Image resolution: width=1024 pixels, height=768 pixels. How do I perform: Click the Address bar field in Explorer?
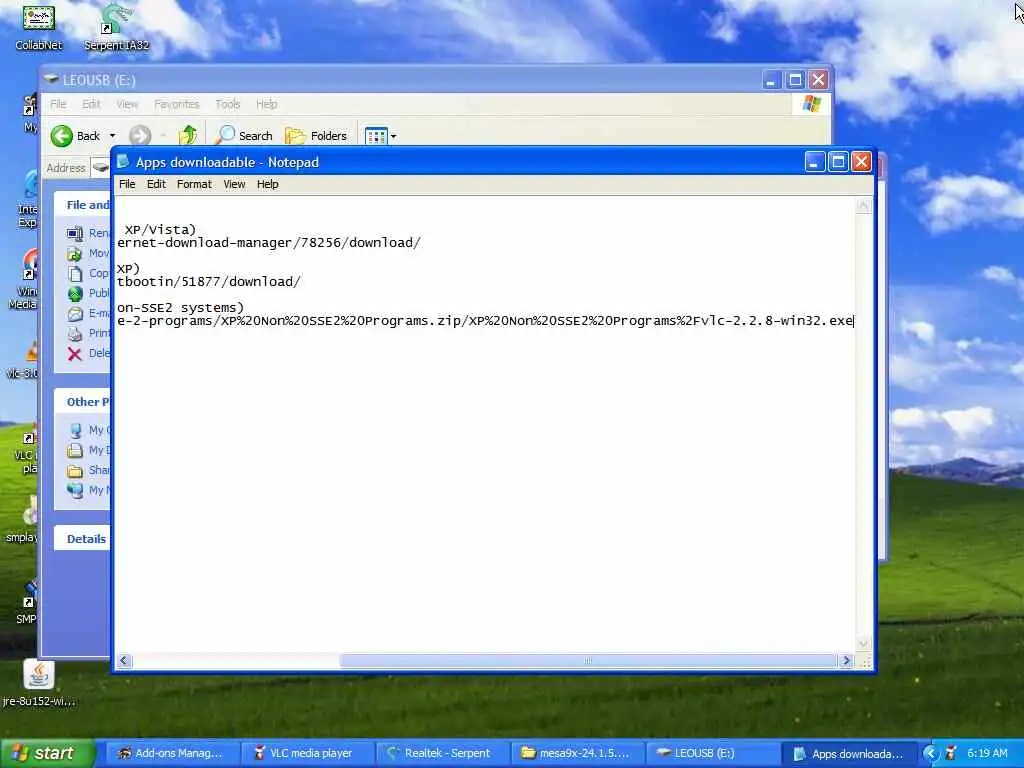tap(100, 168)
